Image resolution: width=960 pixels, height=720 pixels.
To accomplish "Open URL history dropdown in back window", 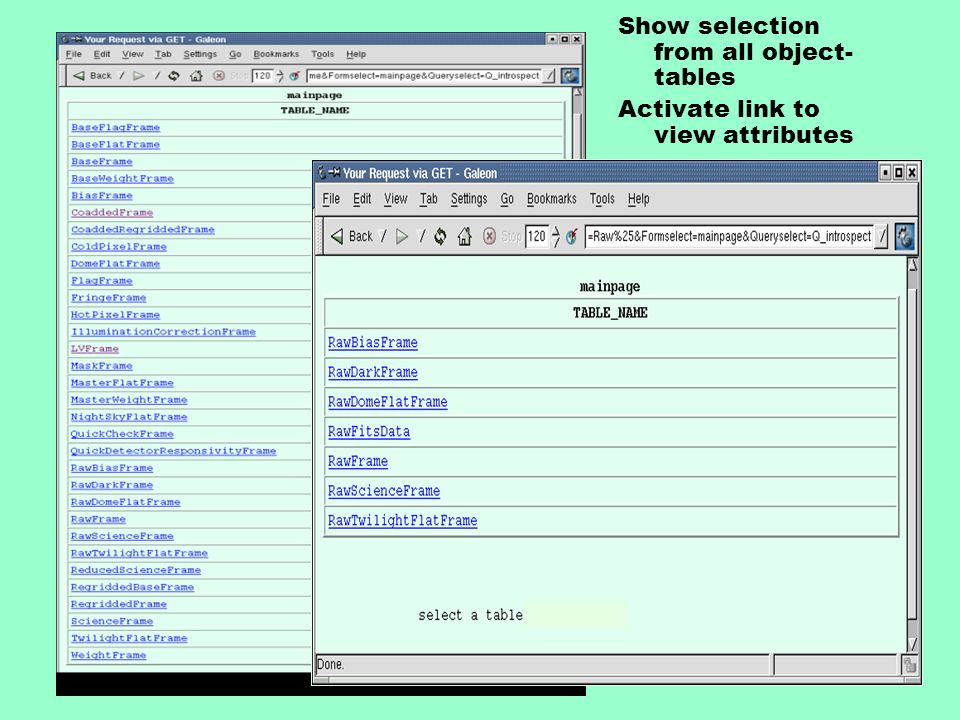I will [549, 76].
